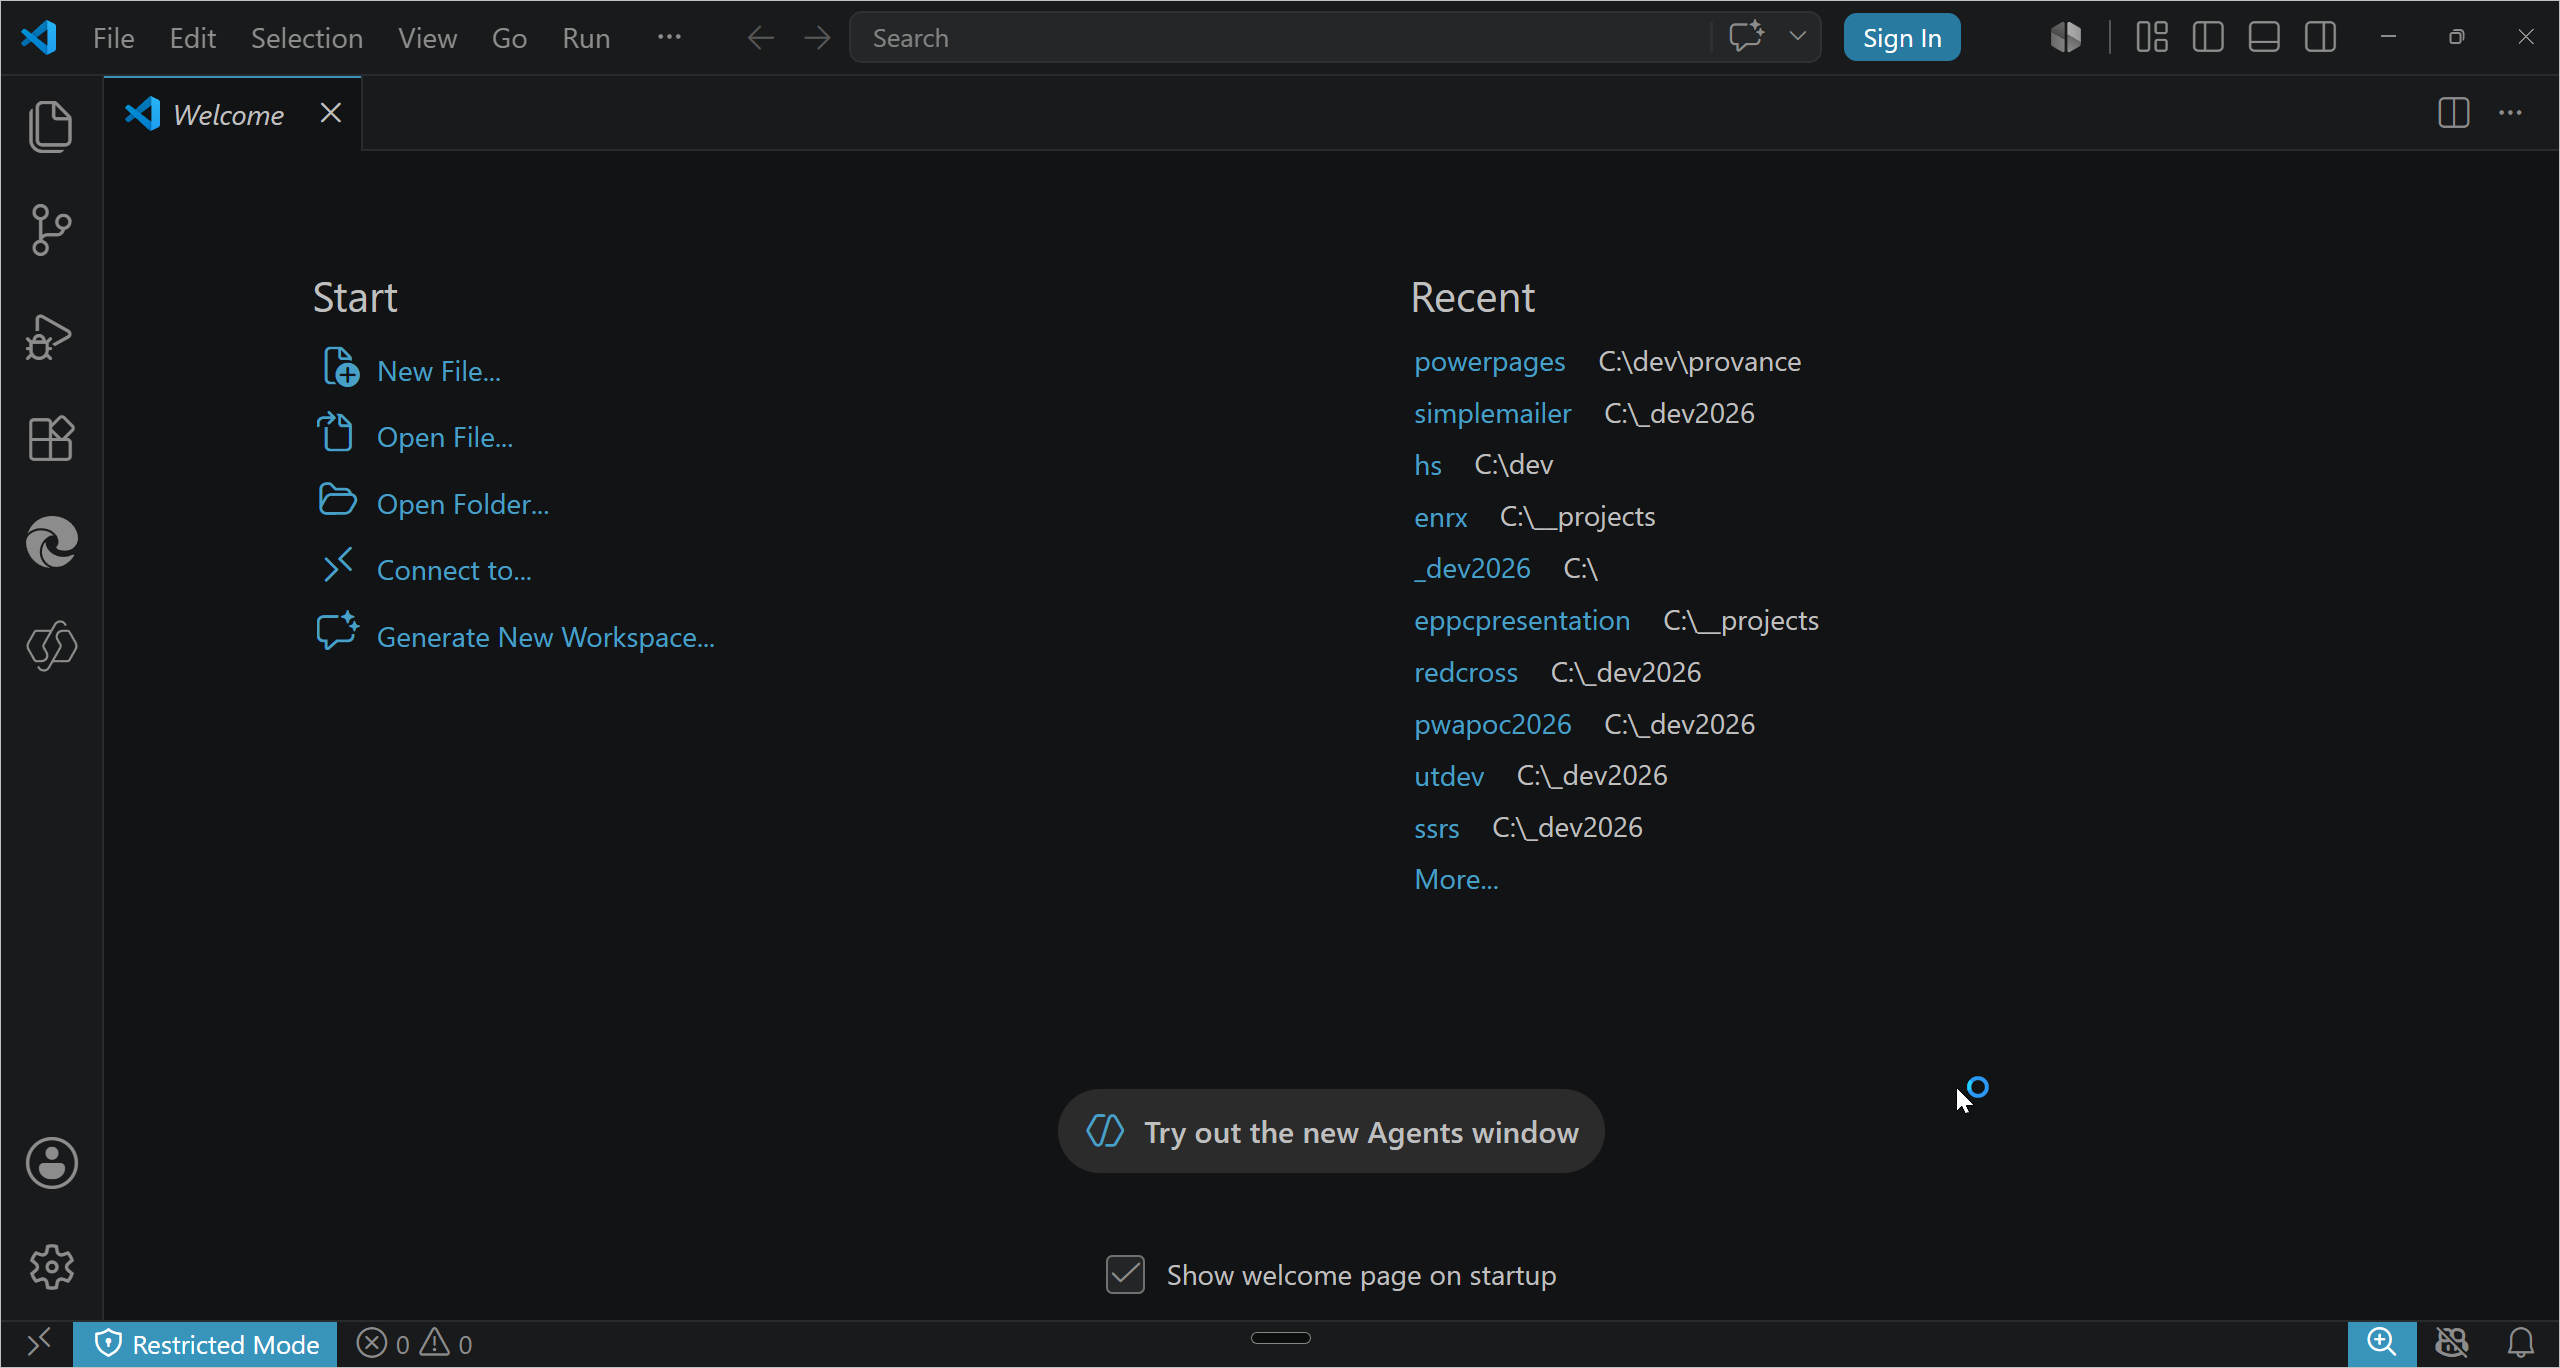Open the Manage gear icon
This screenshot has height=1368, width=2560.
pos(51,1267)
